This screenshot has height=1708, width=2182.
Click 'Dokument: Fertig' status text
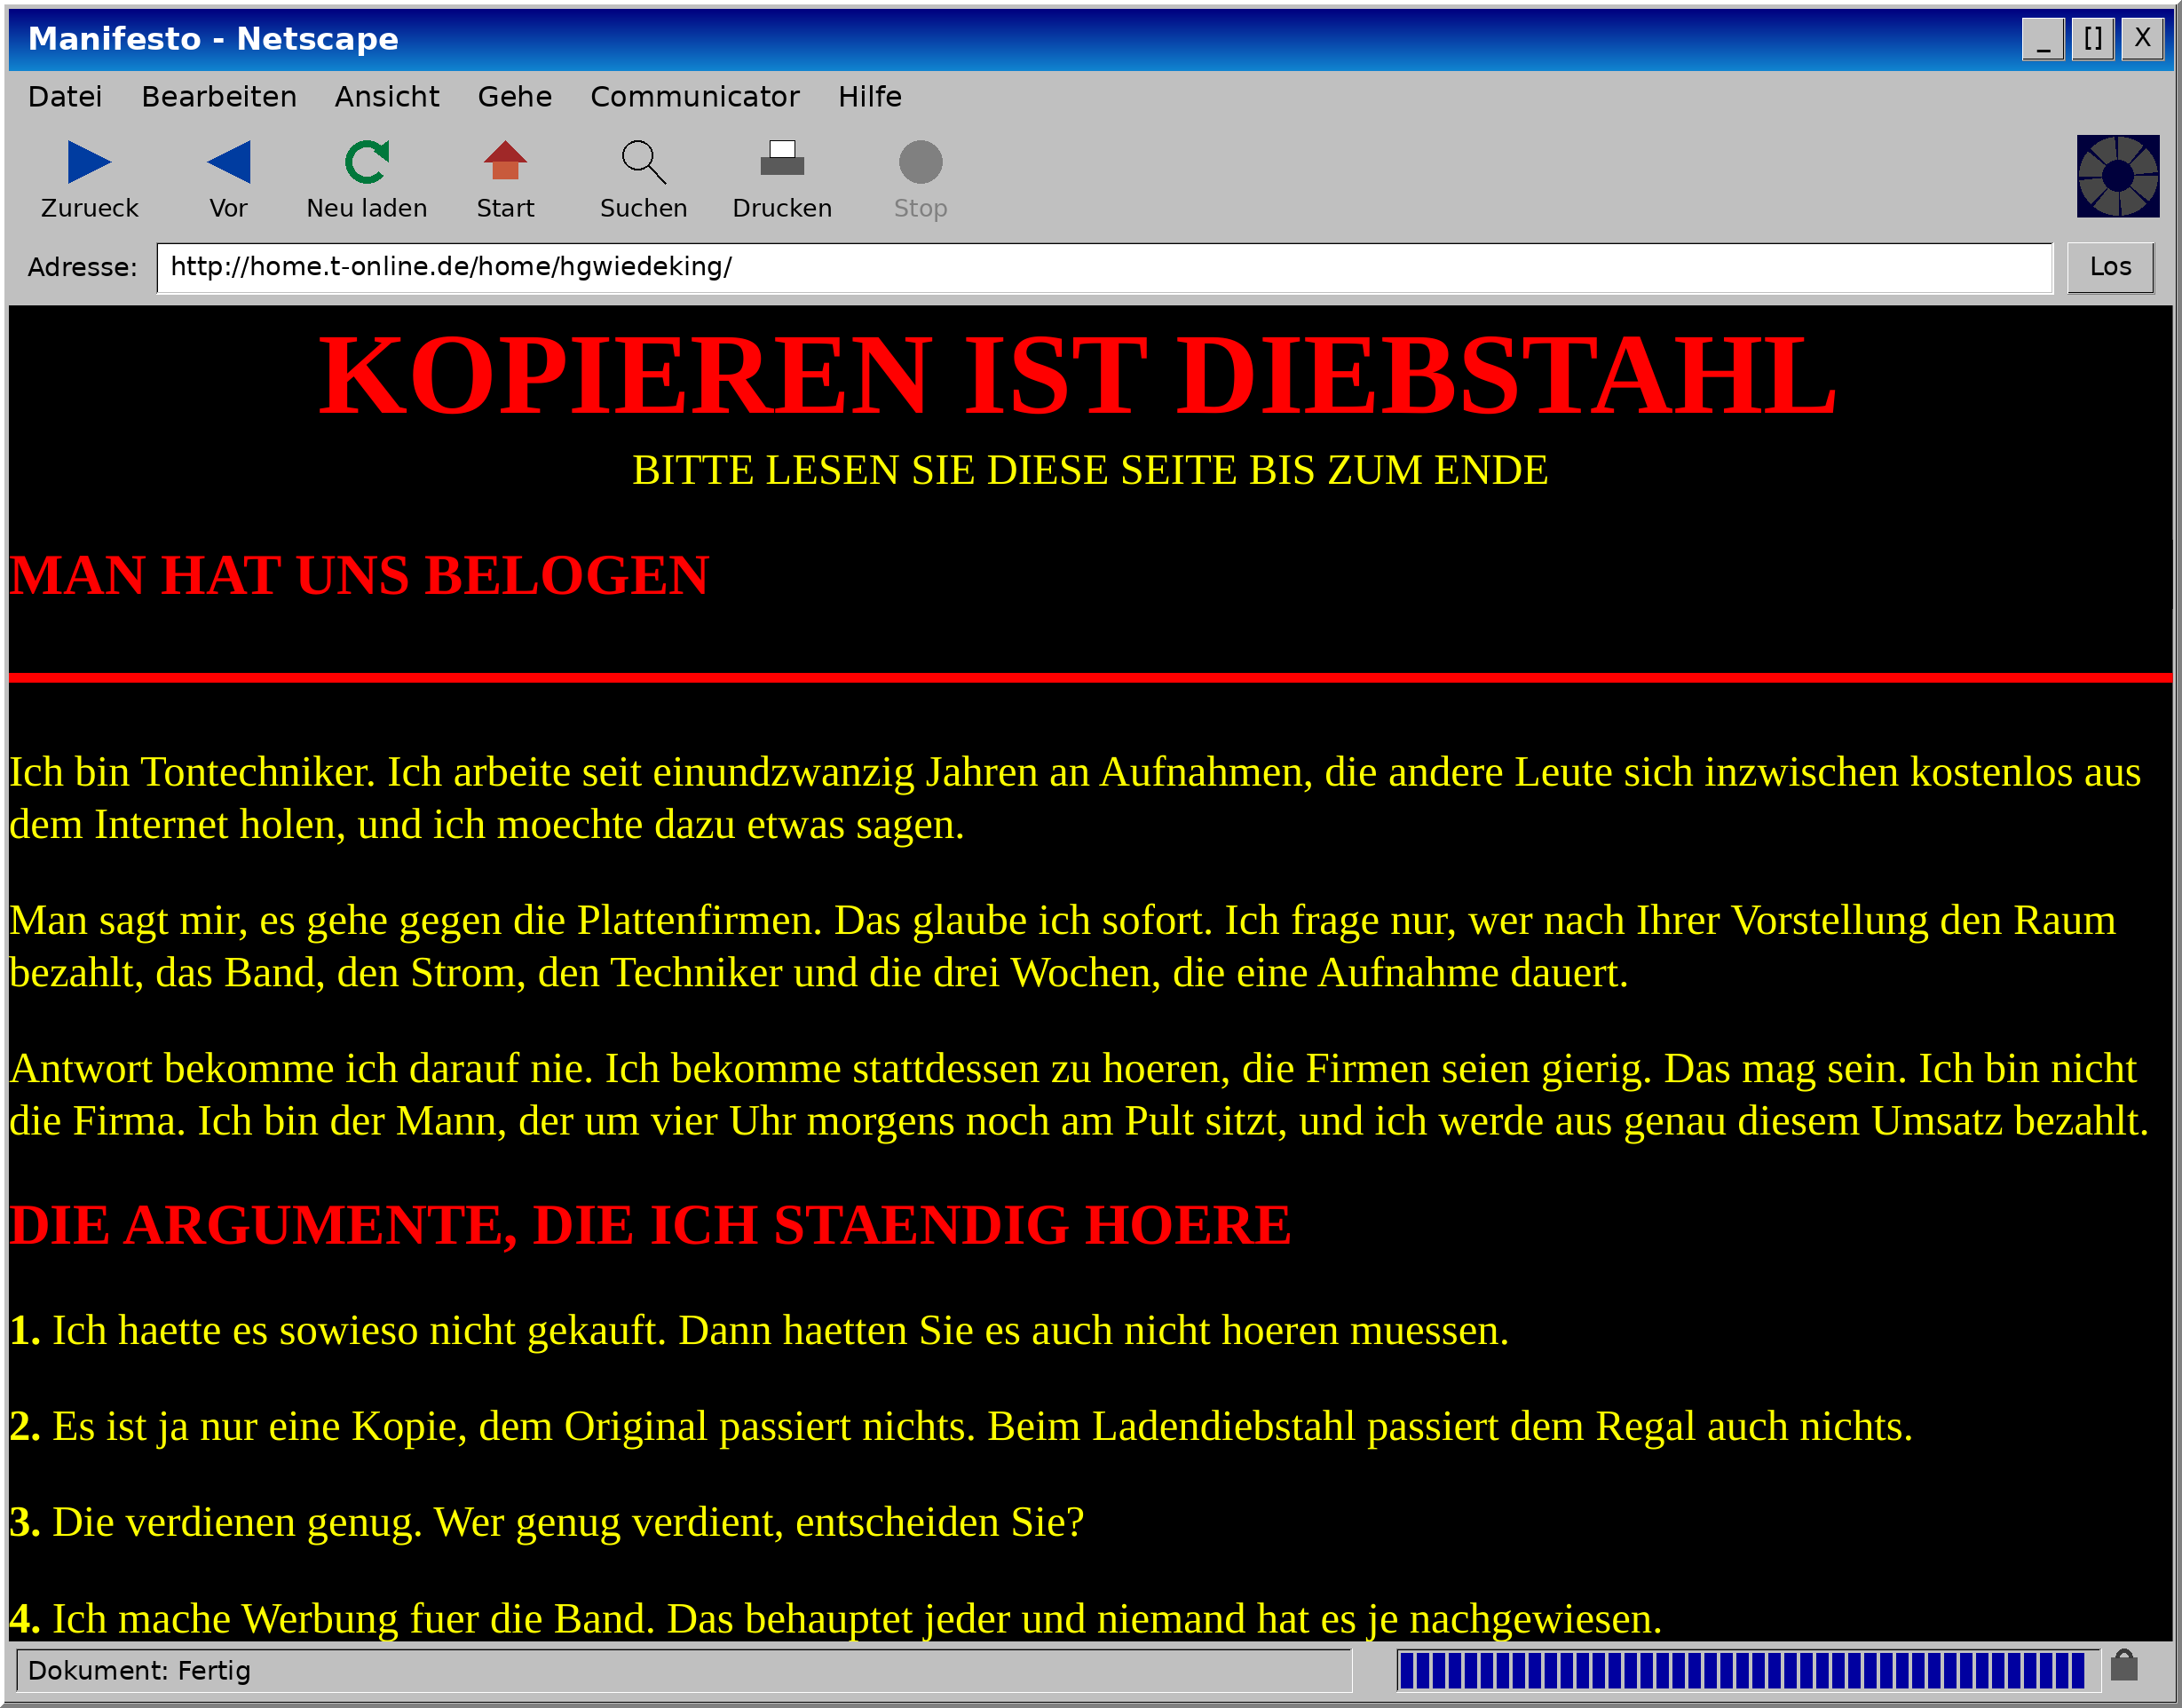pos(139,1670)
